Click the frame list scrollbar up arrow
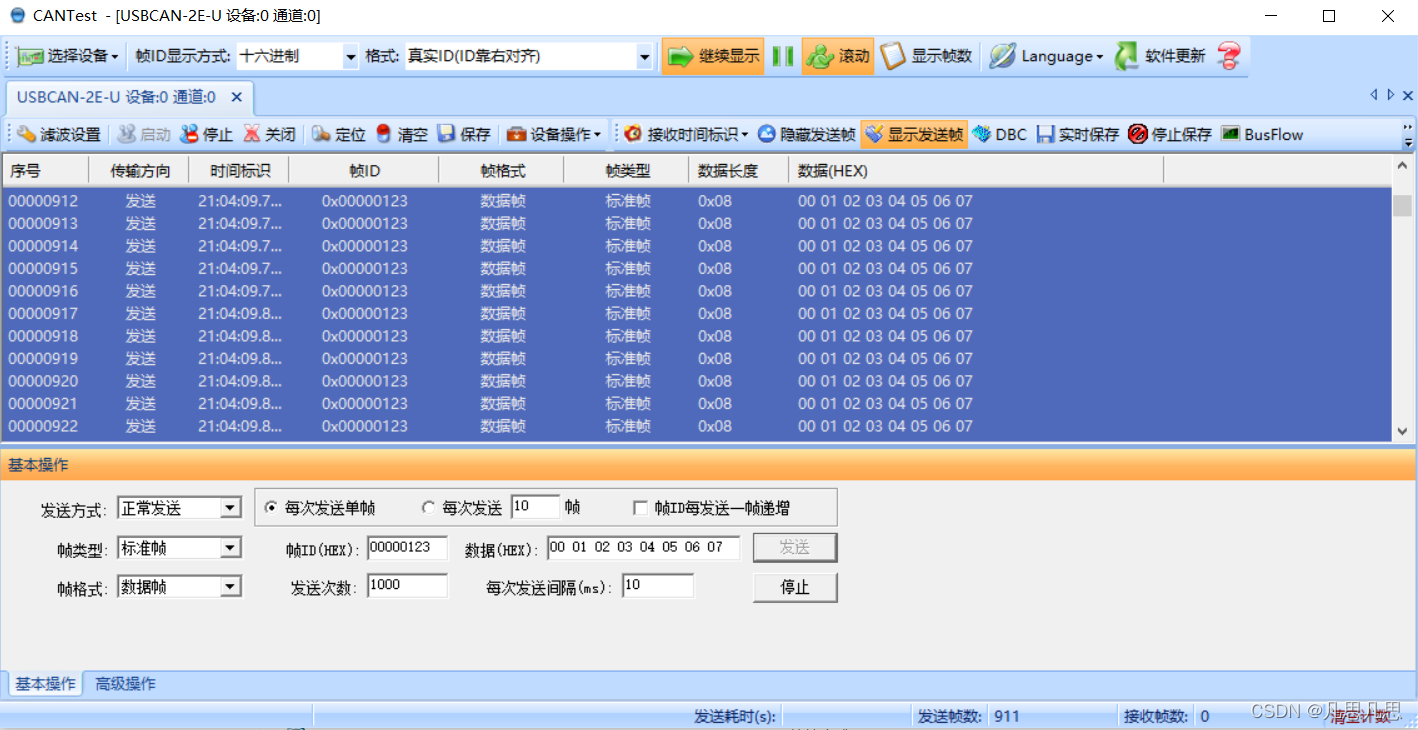Viewport: 1418px width, 730px height. click(1402, 164)
